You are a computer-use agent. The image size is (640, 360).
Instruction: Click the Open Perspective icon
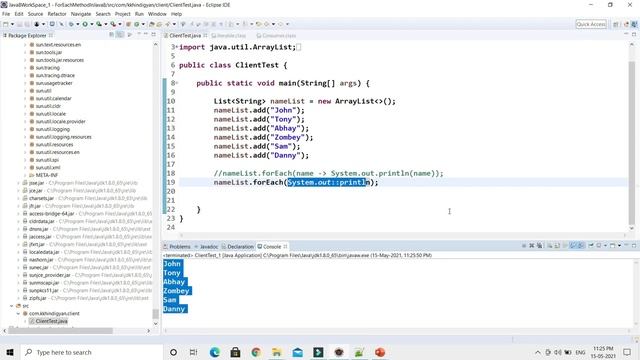[x=616, y=24]
